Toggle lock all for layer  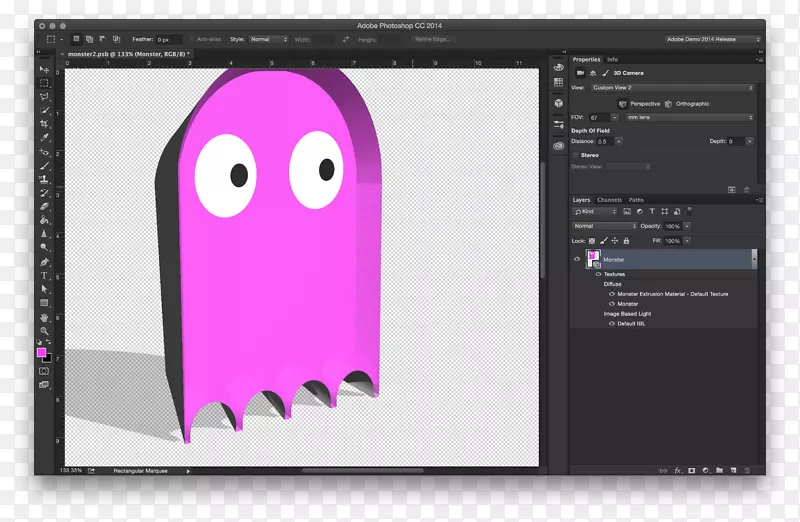tap(627, 241)
